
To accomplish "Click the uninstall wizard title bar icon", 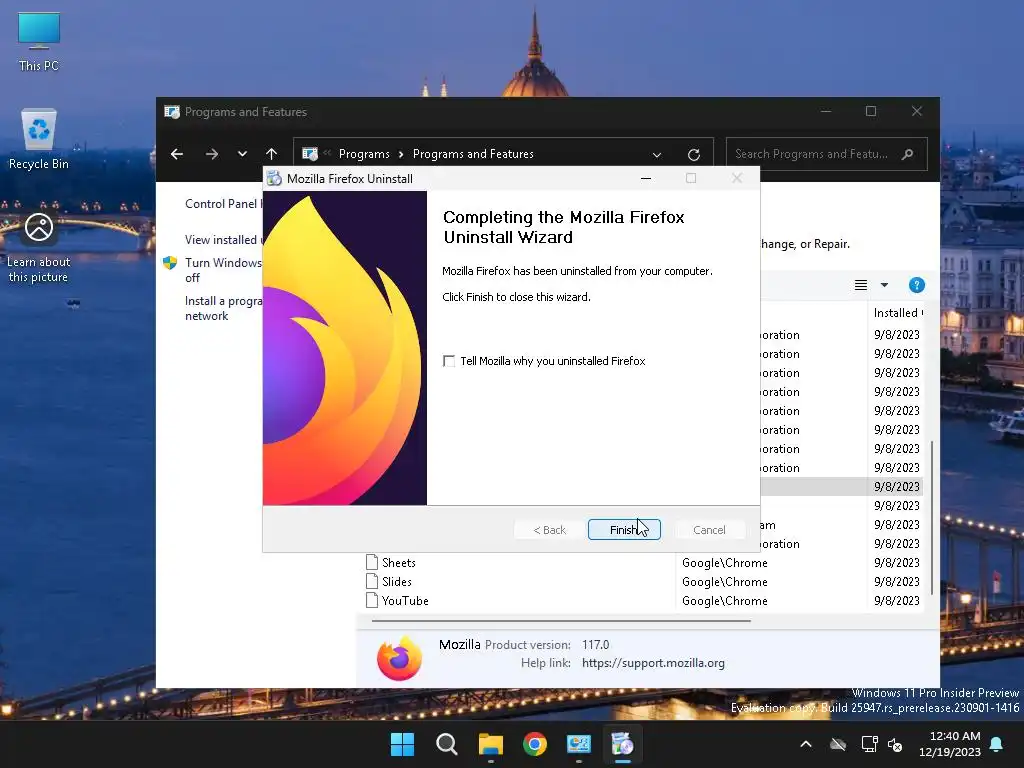I will (x=274, y=179).
